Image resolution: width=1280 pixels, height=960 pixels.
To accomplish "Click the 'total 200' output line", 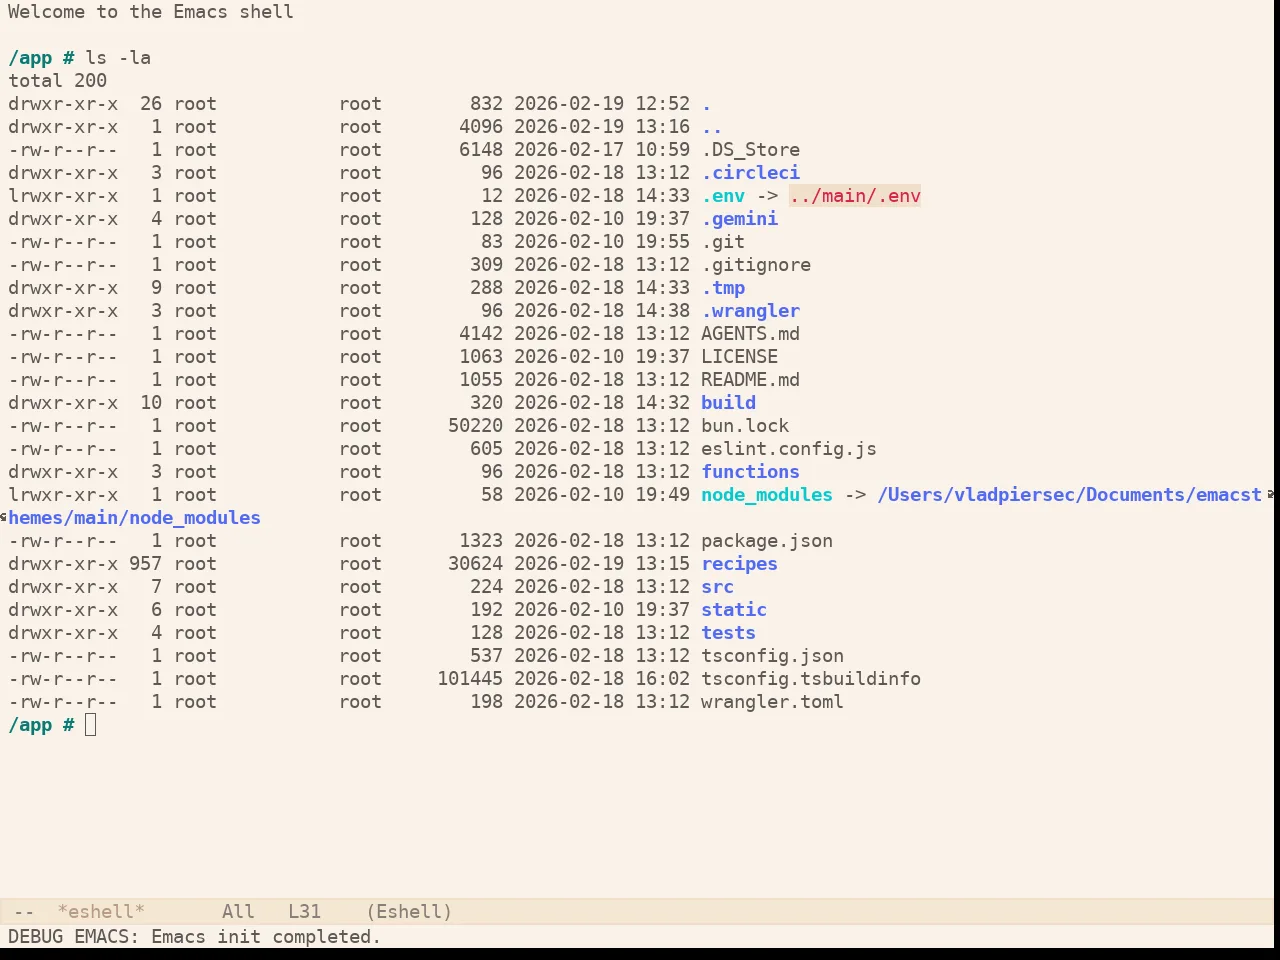I will [x=57, y=81].
